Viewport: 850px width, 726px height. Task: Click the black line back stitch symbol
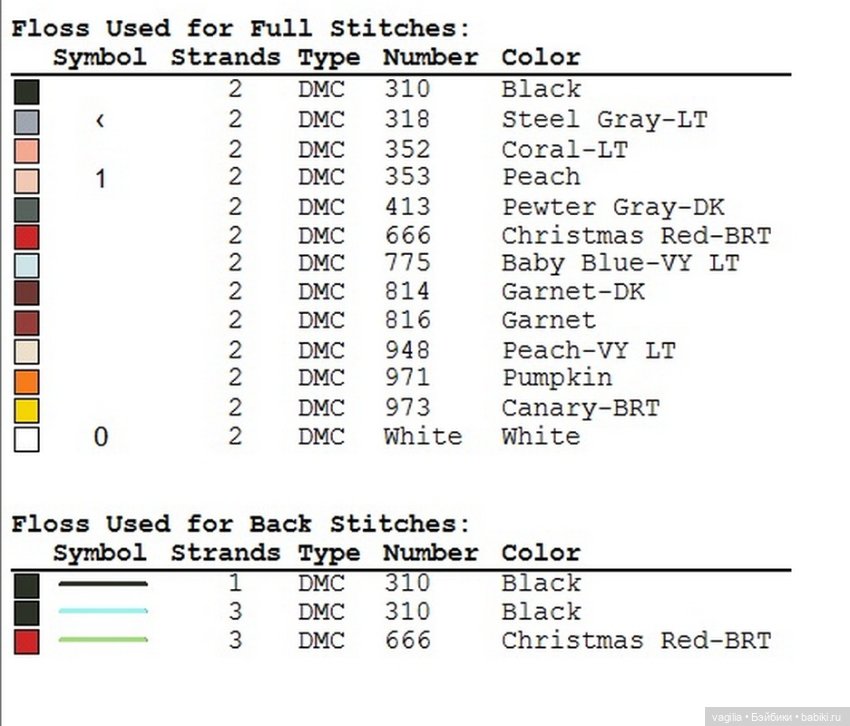click(x=103, y=583)
